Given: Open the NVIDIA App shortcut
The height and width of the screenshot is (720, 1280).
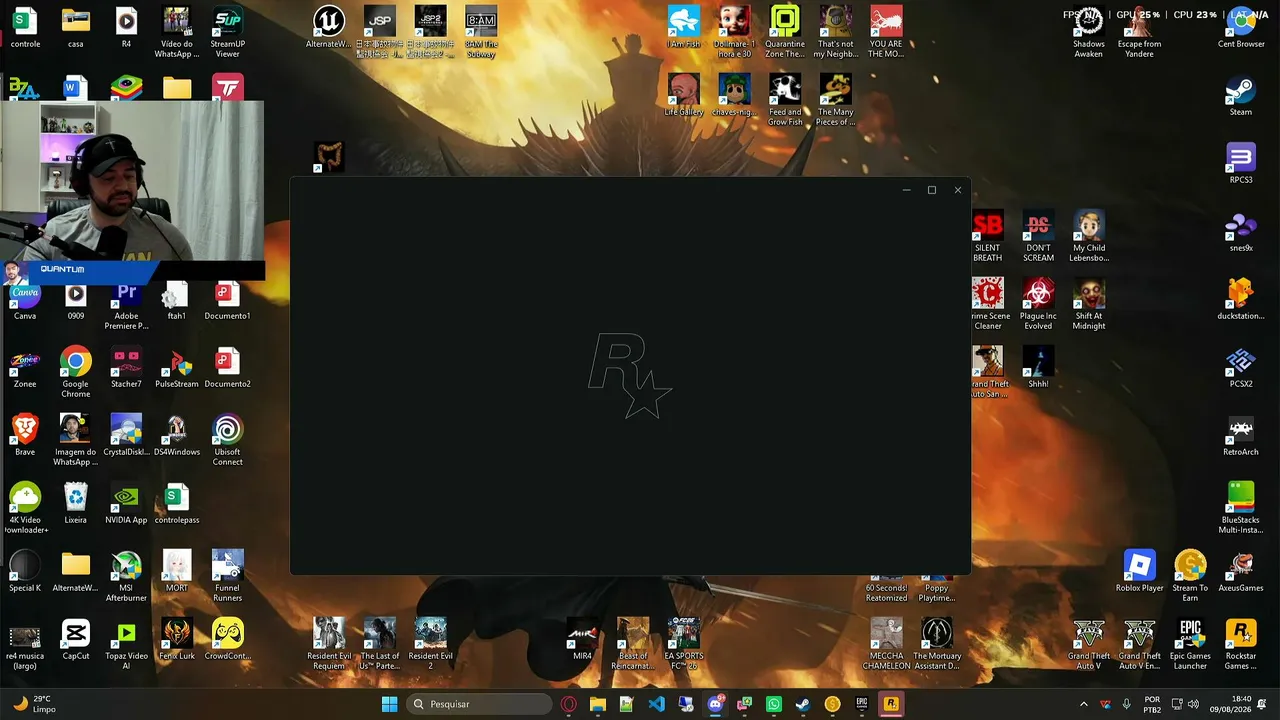Looking at the screenshot, I should click(x=126, y=504).
